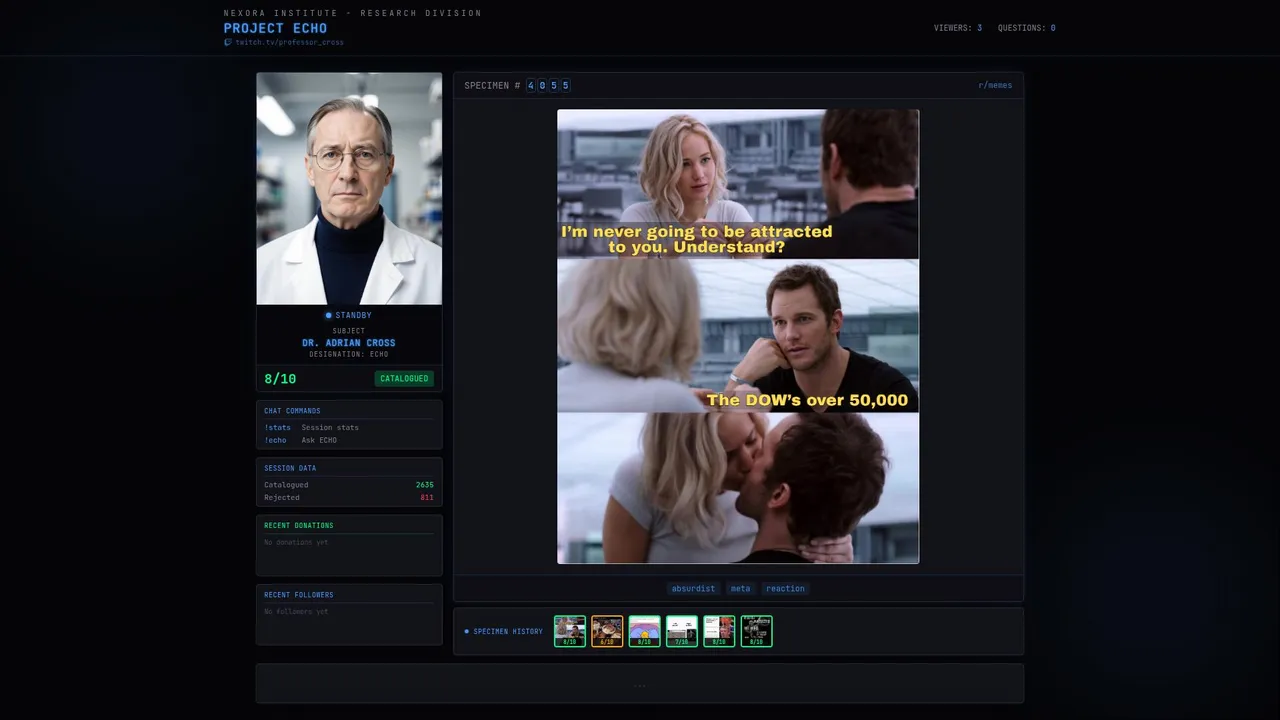Click the Catalogued count 2635
Image resolution: width=1280 pixels, height=720 pixels.
425,485
